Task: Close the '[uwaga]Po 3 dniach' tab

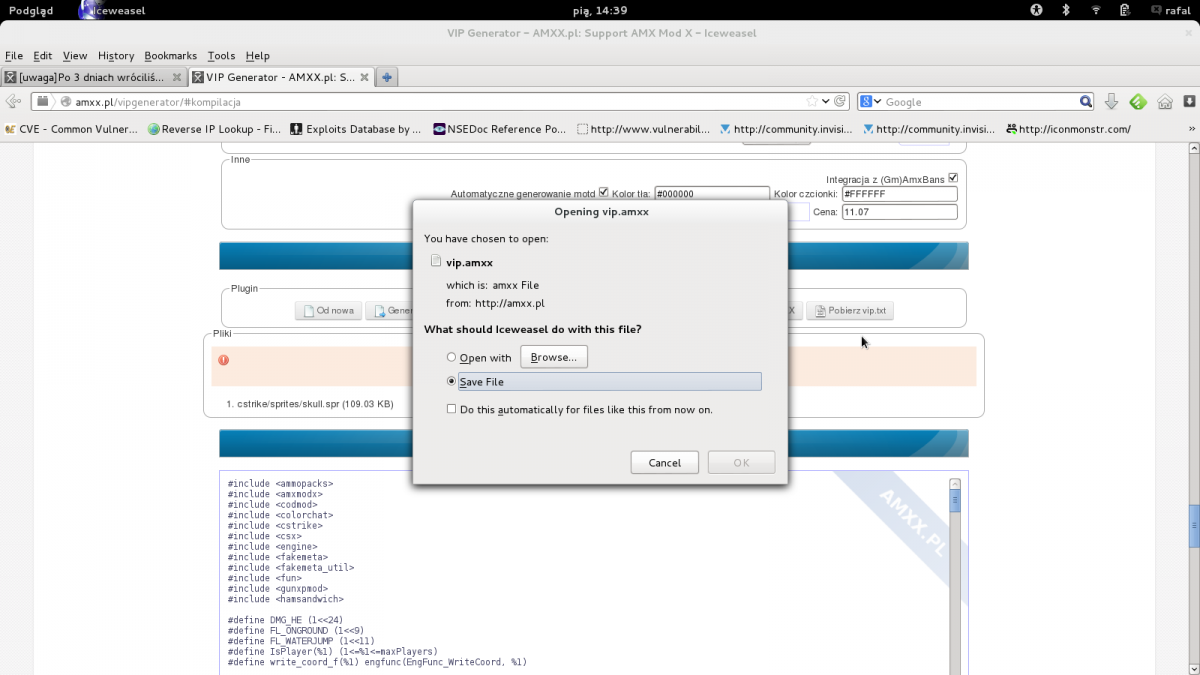Action: click(177, 77)
